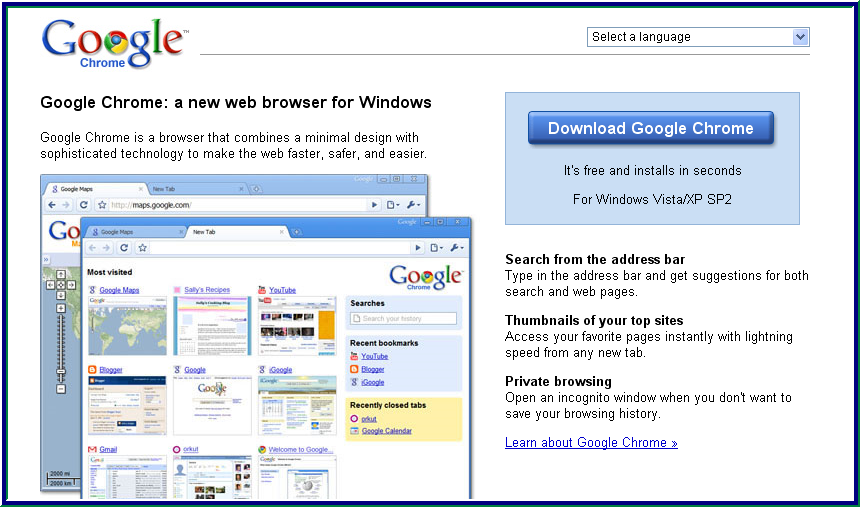The width and height of the screenshot is (860, 507).
Task: Open the wrench menu in the maps.google.com window
Action: pyautogui.click(x=414, y=205)
